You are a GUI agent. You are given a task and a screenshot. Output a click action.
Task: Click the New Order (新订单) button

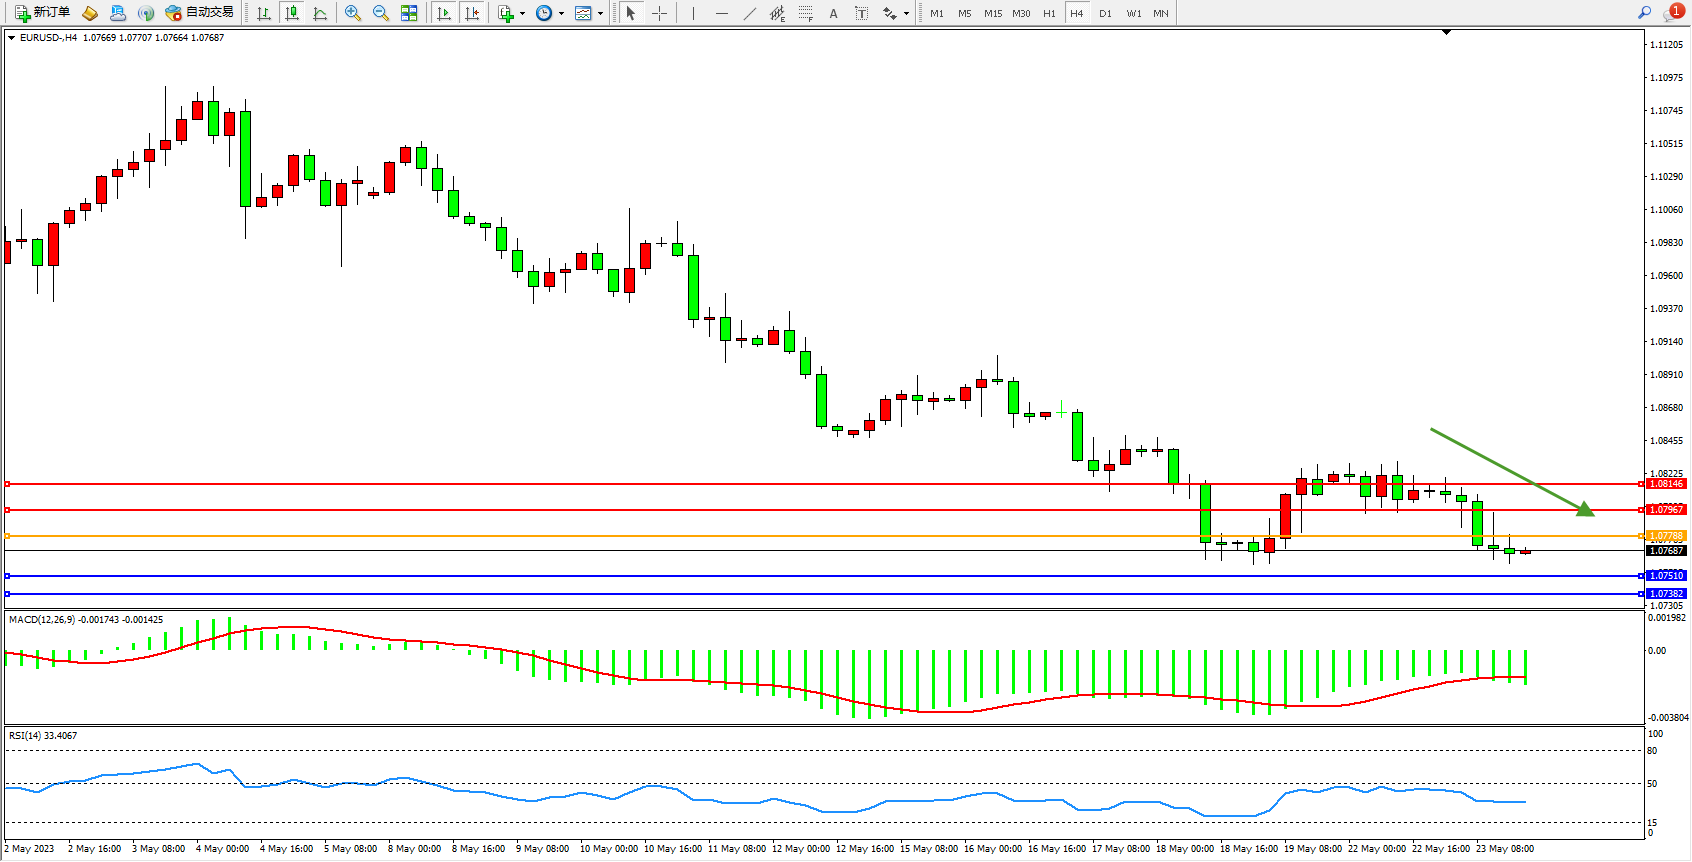pos(43,13)
